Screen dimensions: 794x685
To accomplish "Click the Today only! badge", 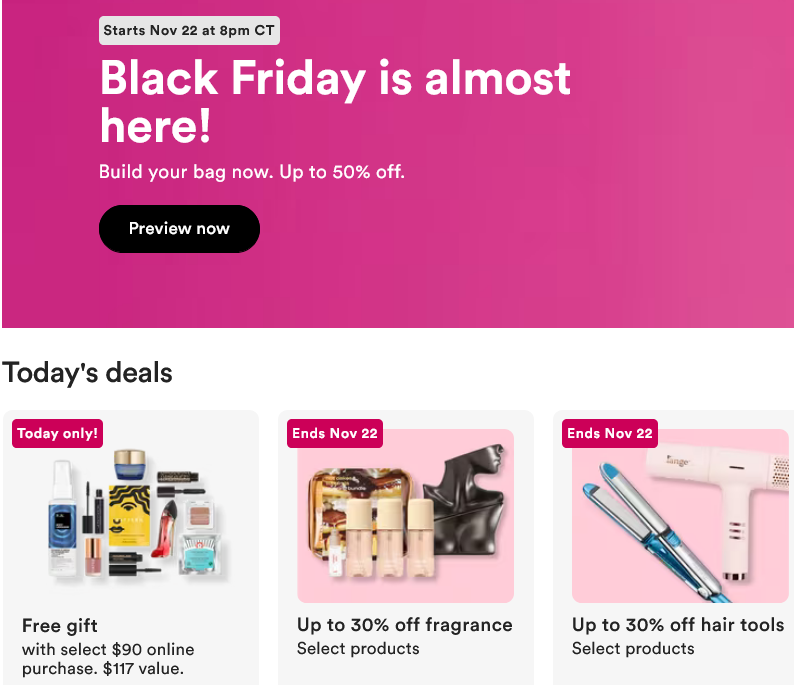I will click(58, 433).
